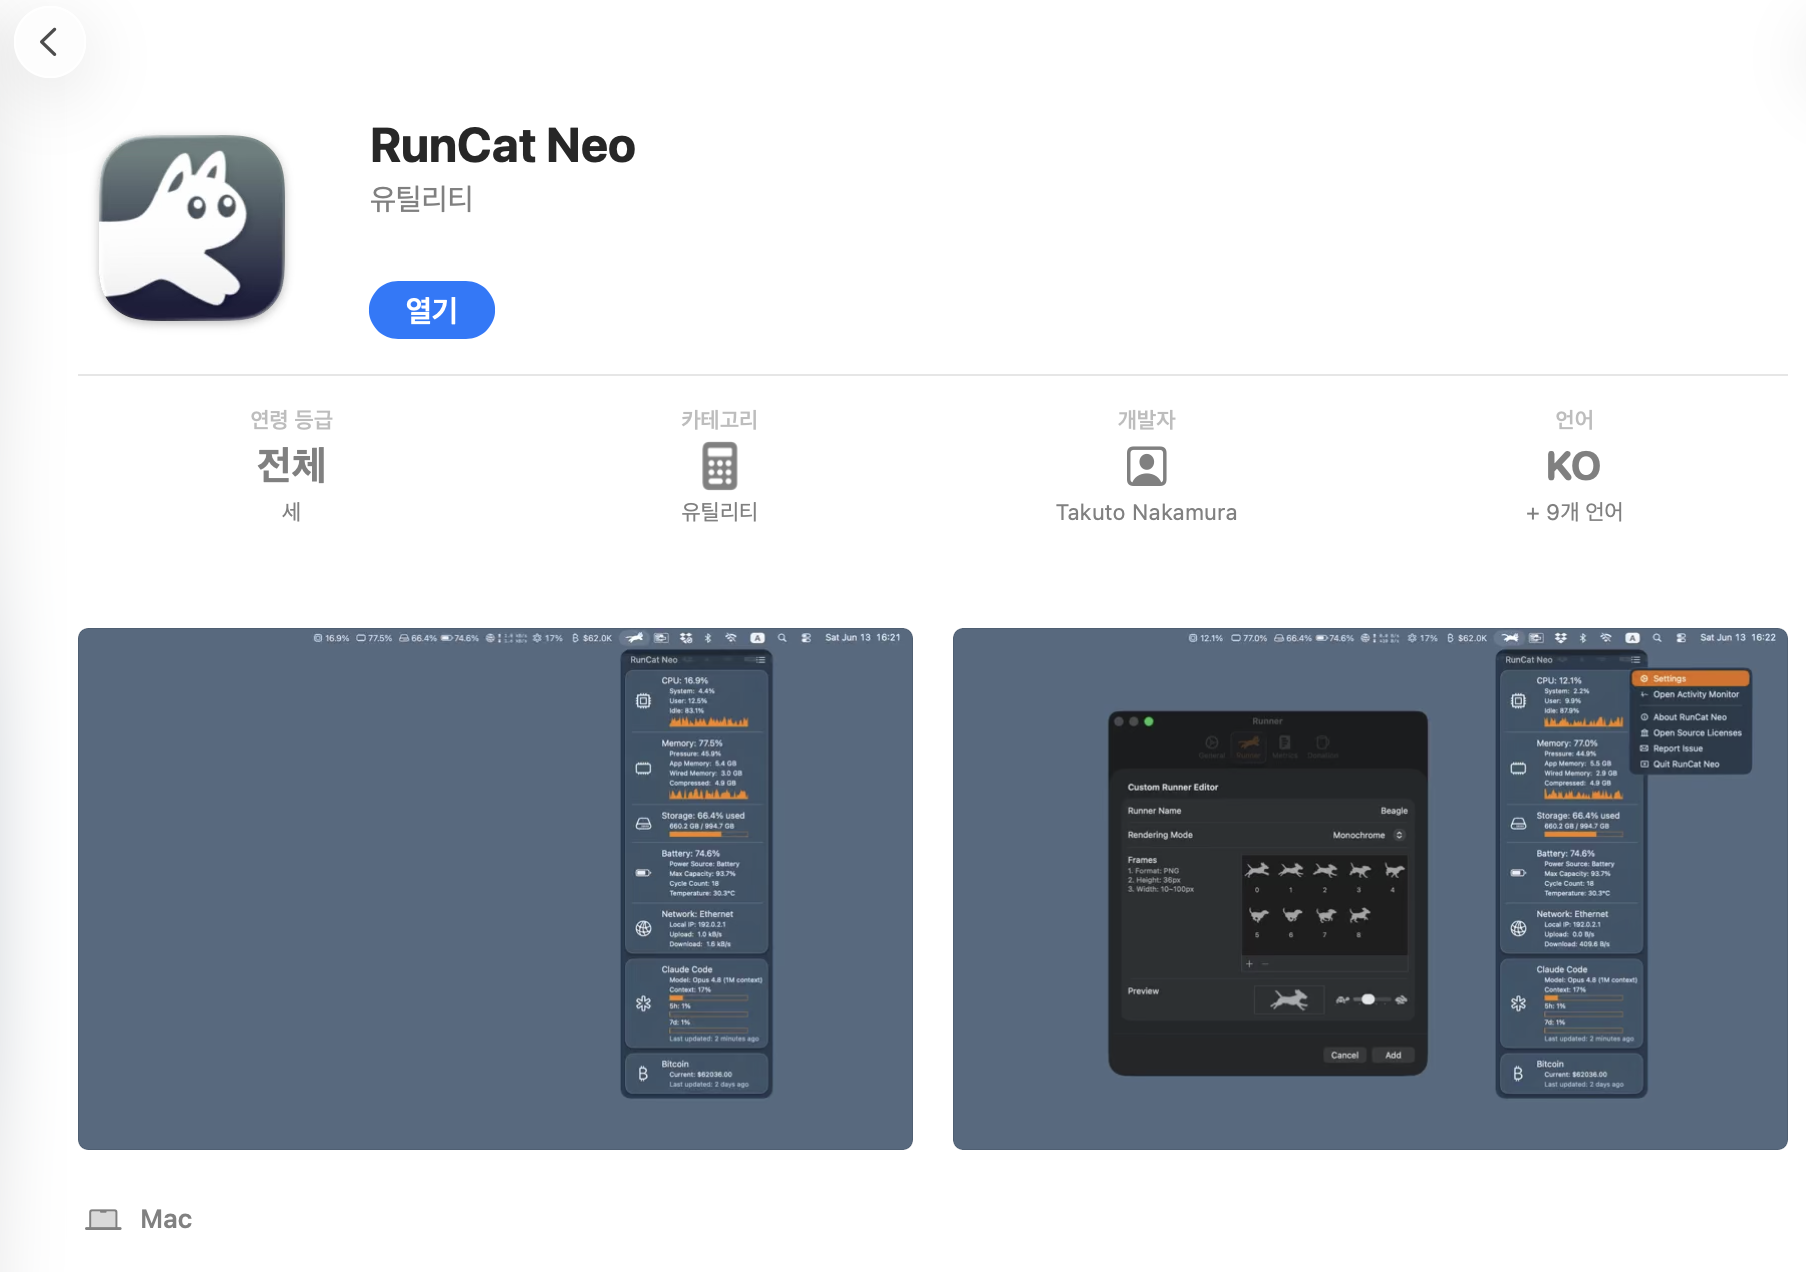The width and height of the screenshot is (1806, 1272).
Task: Open developer Takuto Nakamura's page
Action: (x=1146, y=512)
